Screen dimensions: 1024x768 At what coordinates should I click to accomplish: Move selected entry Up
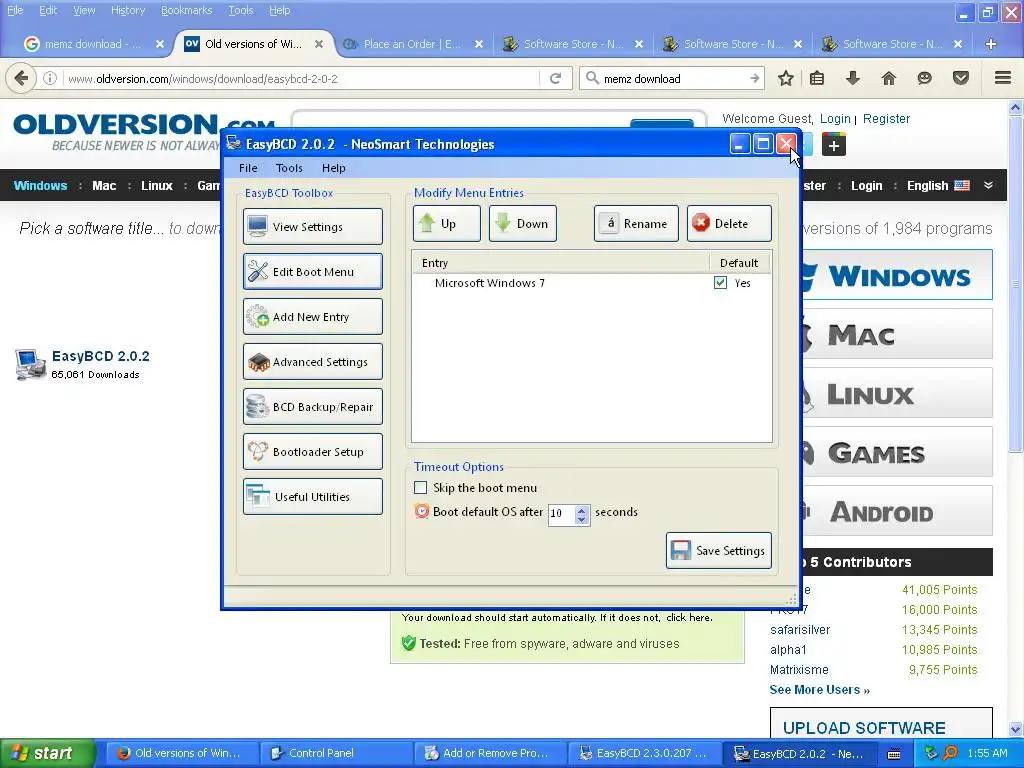(x=447, y=223)
